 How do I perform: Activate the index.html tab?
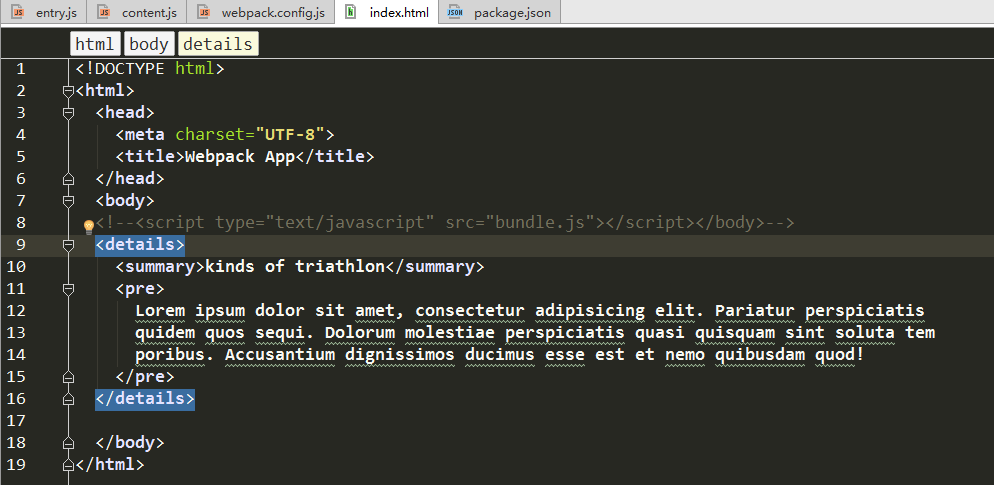coord(387,12)
